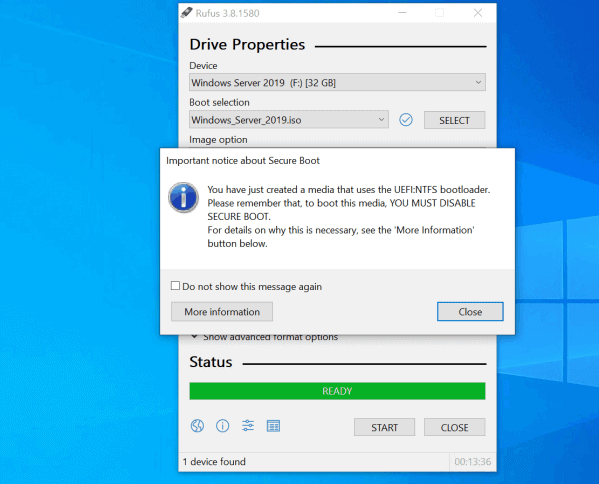Open Rufus language selection globe icon
This screenshot has height=484, width=599.
[197, 426]
